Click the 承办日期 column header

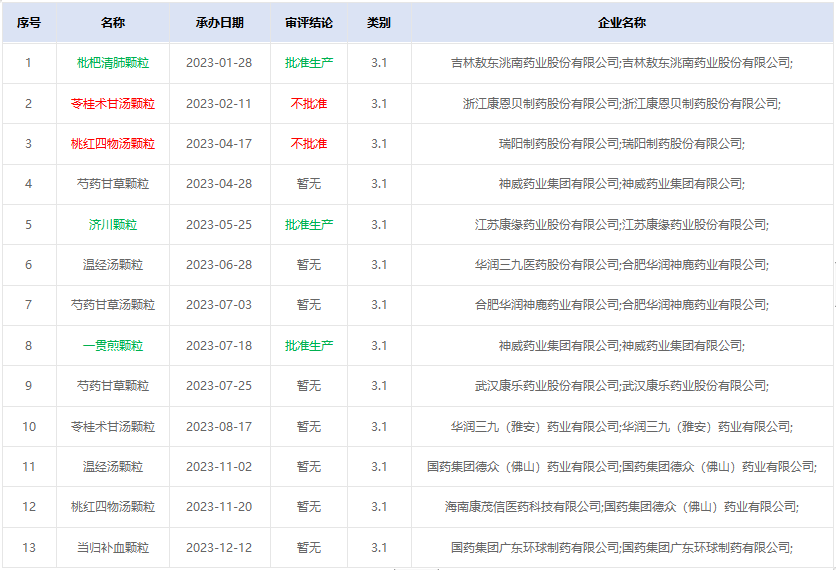tap(220, 23)
